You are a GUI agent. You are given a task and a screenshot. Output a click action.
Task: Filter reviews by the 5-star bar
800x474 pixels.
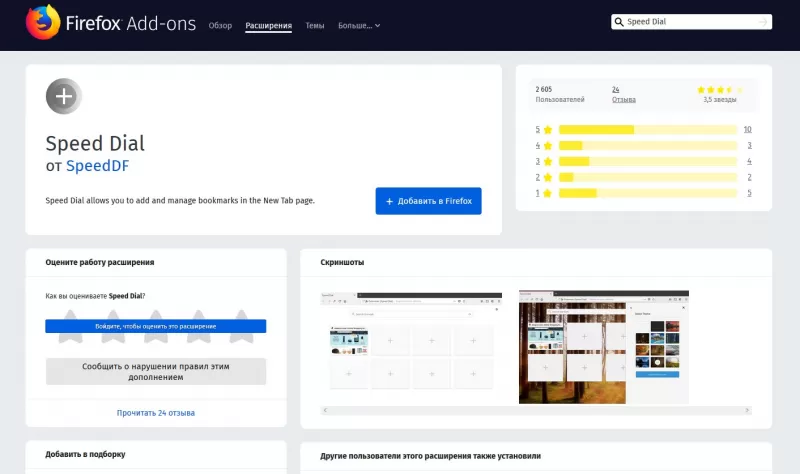(x=648, y=130)
